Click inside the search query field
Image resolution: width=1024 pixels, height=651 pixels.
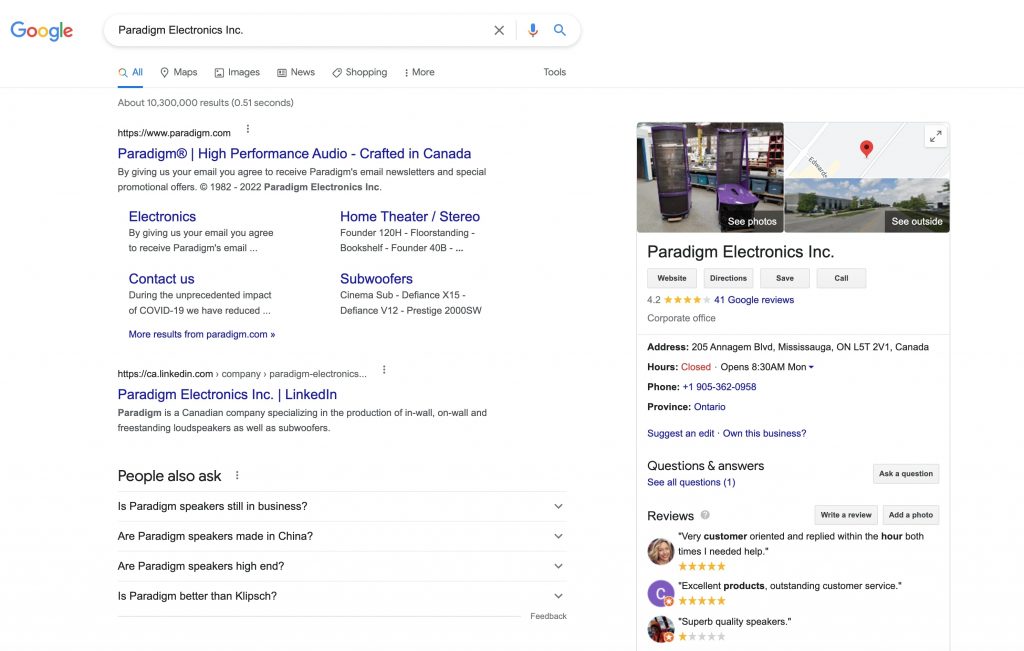pos(300,30)
